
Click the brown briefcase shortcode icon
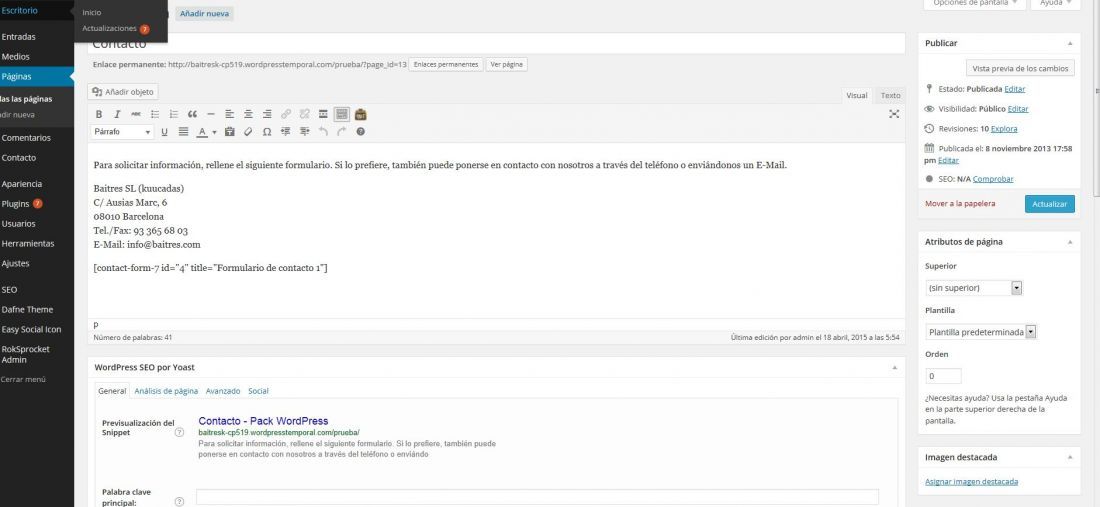click(361, 114)
